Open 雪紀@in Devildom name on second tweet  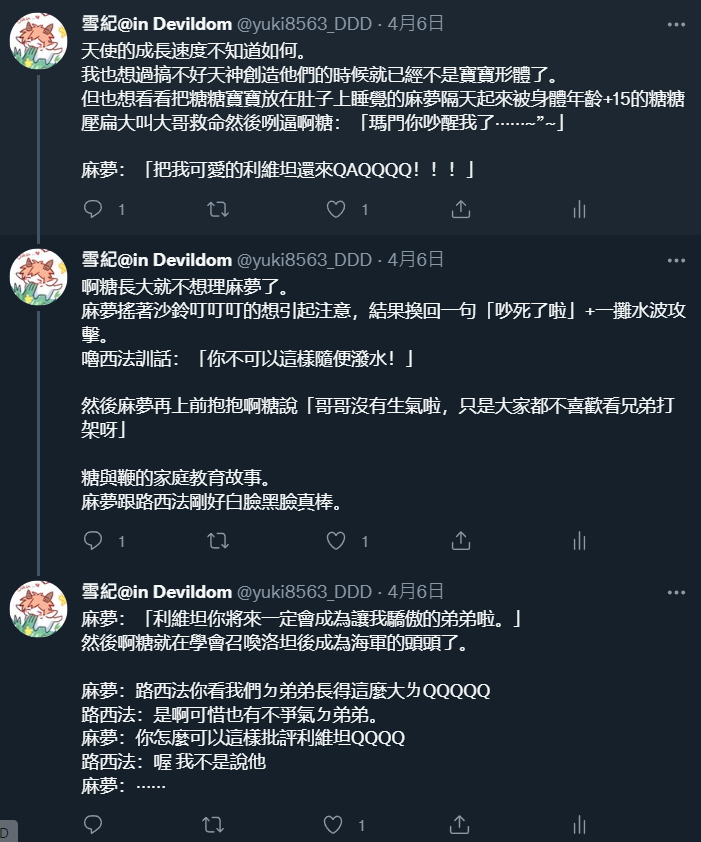click(x=156, y=259)
